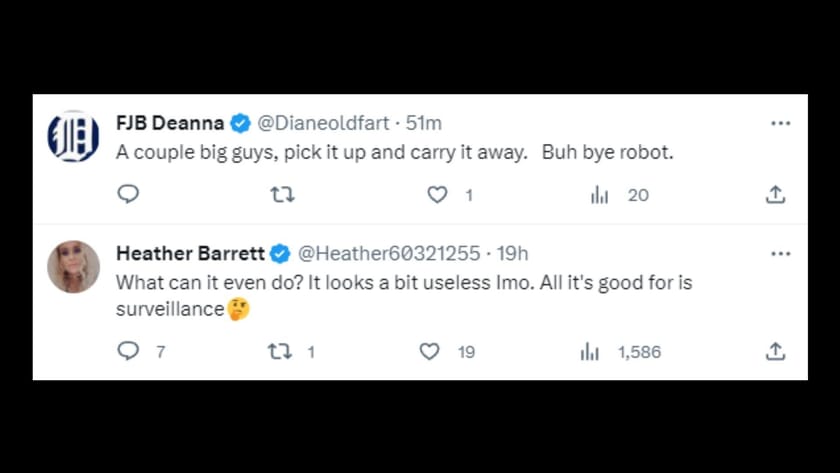
Task: Open more options for Heather Barrett's tweet
Action: point(780,254)
